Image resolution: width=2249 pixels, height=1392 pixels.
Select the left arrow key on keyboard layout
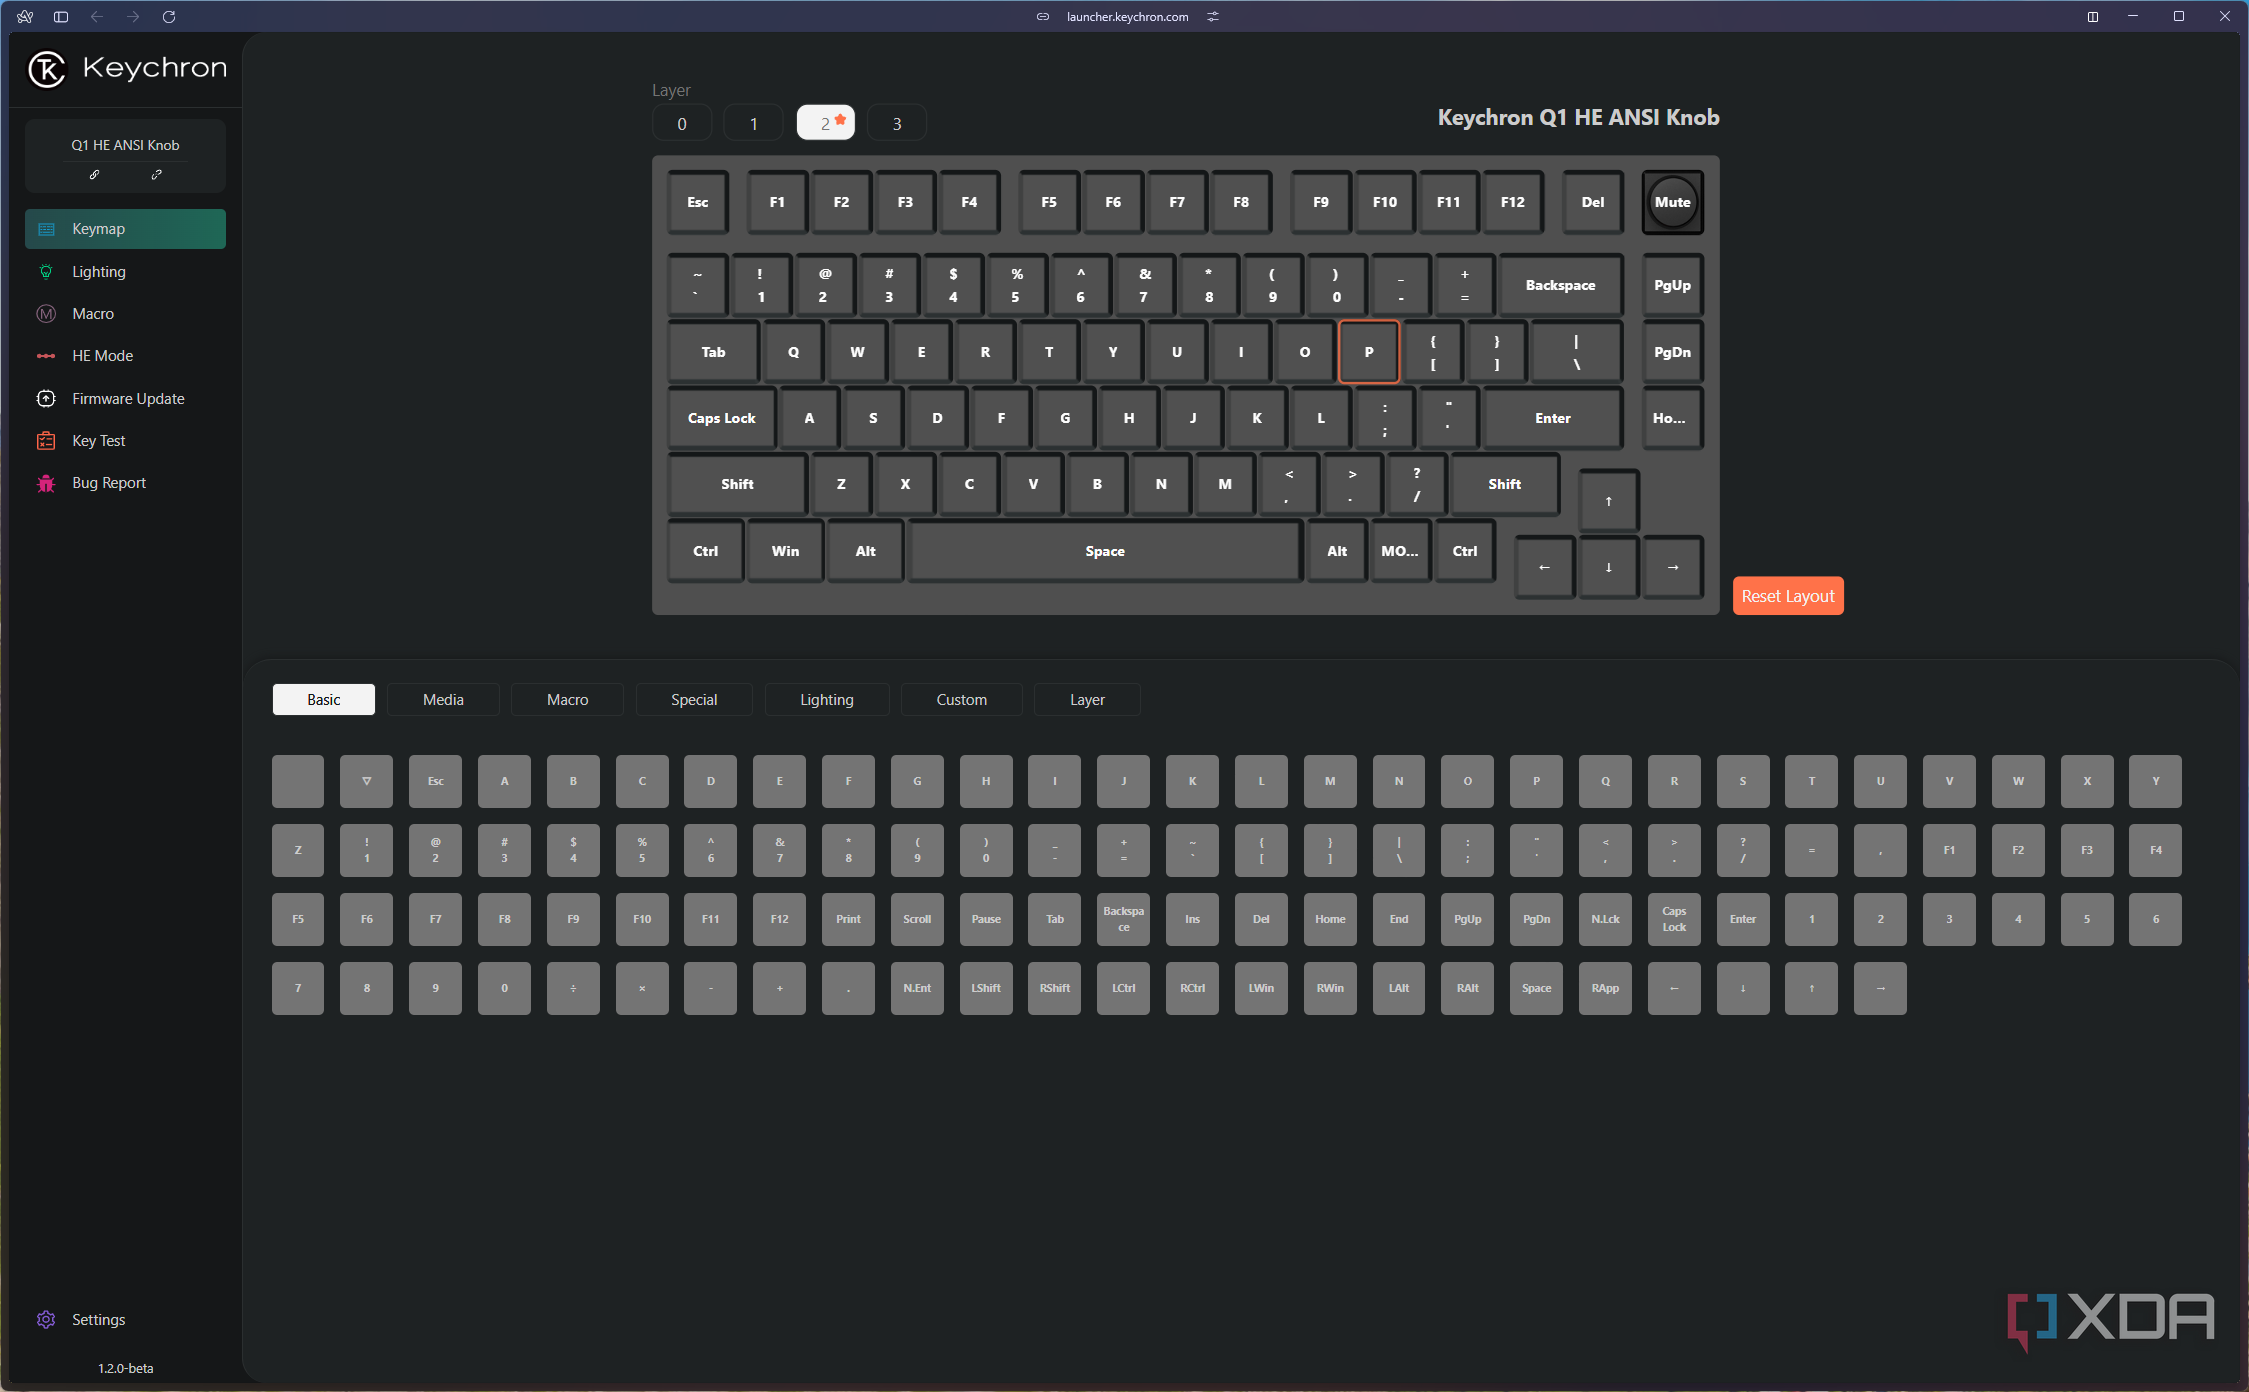click(1544, 567)
